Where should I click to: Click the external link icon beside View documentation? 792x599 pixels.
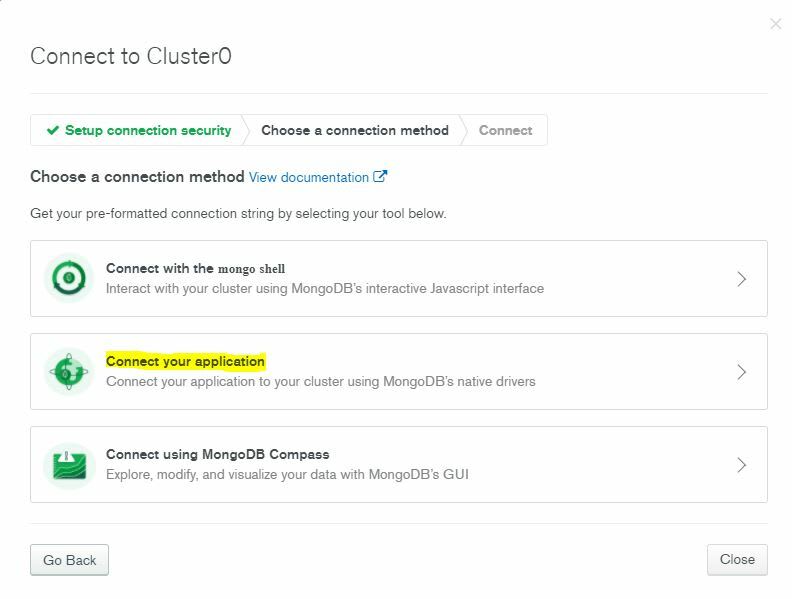[x=380, y=176]
